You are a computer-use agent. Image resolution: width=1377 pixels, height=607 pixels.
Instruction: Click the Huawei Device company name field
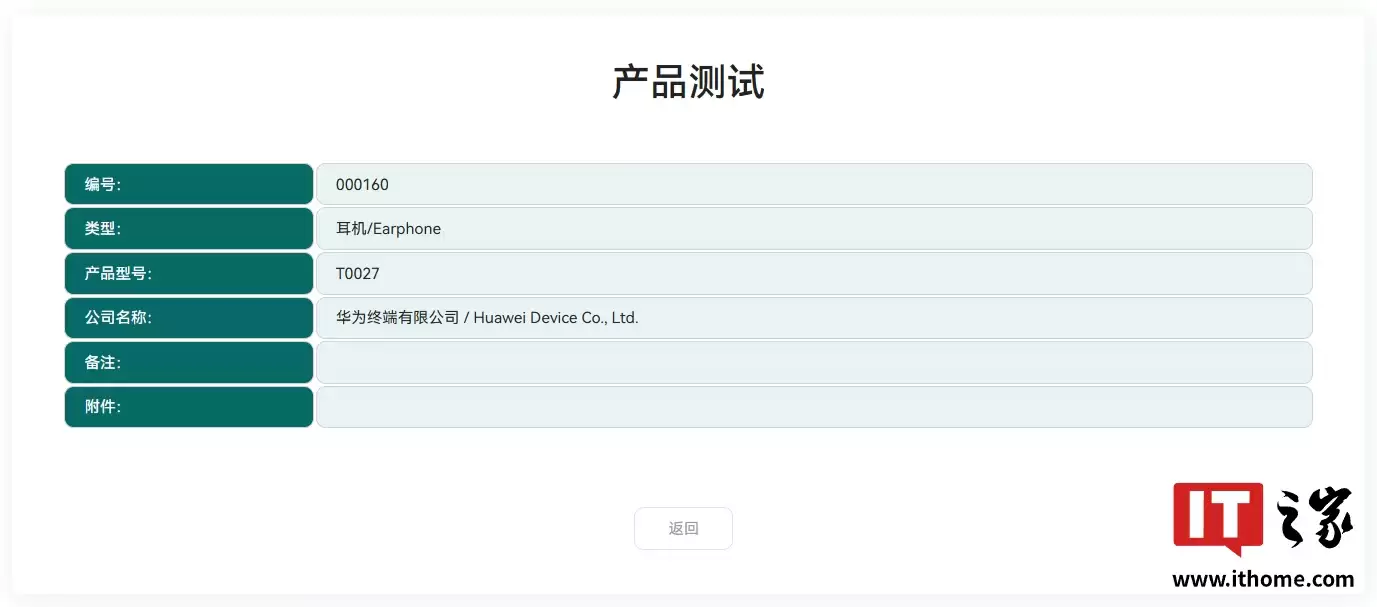click(814, 317)
